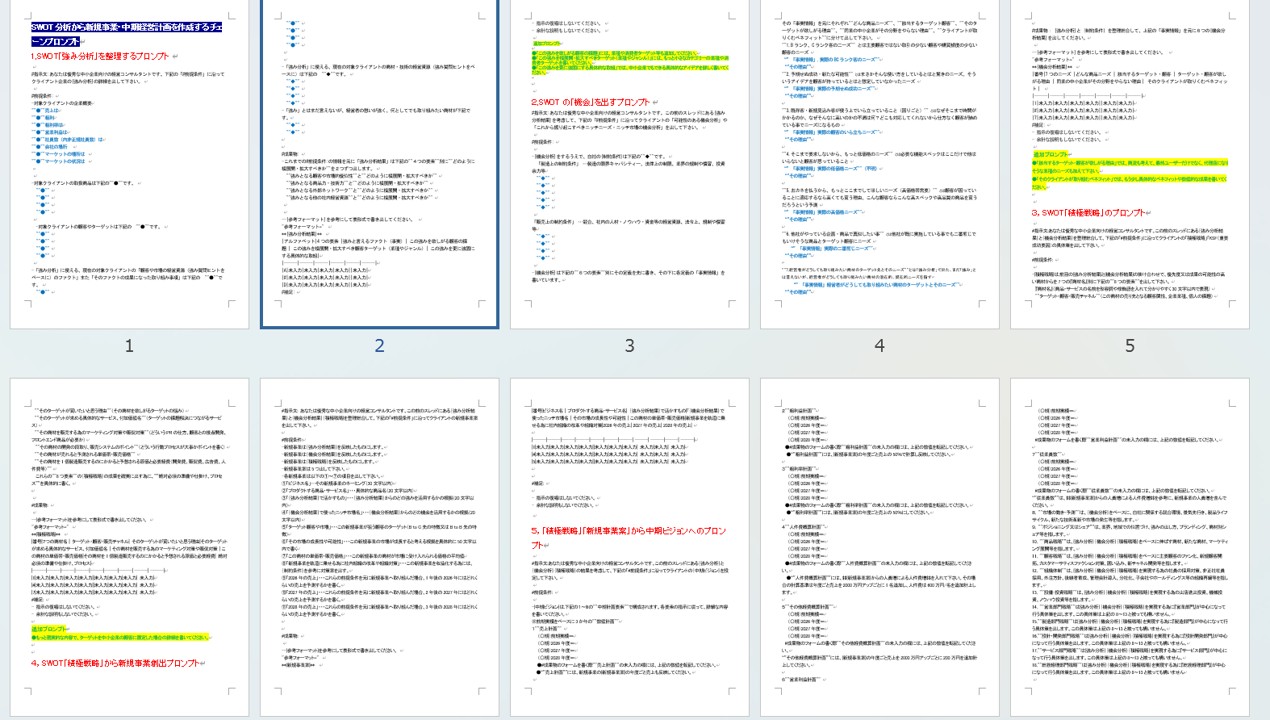Click red heading 1. SWOT「強み分析」を整理するプロンプト
Viewport: 1270px width, 720px height.
click(100, 57)
